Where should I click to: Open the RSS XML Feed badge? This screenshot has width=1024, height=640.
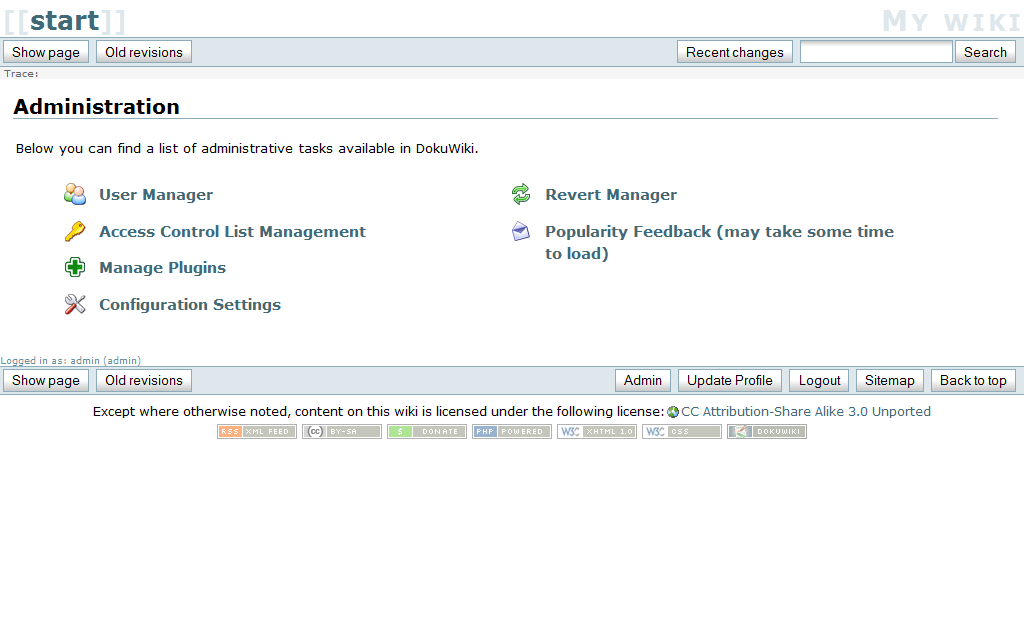click(x=257, y=432)
